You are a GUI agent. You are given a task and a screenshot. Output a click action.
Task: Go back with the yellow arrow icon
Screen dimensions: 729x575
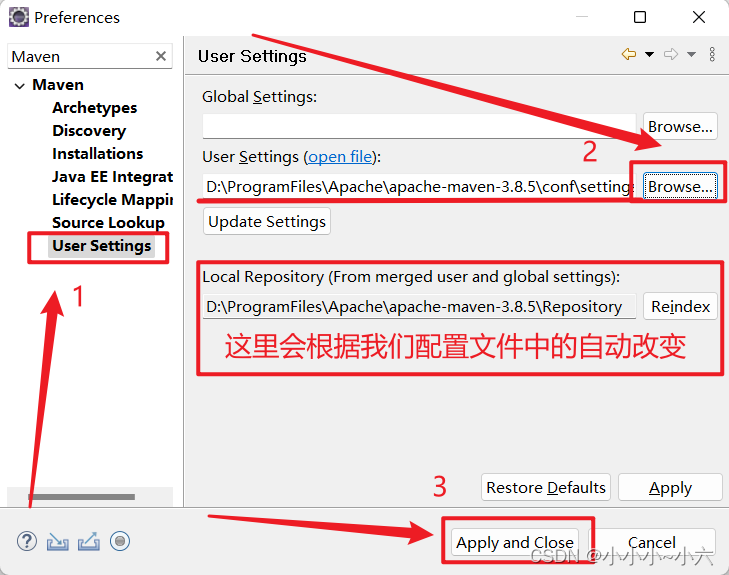[629, 54]
